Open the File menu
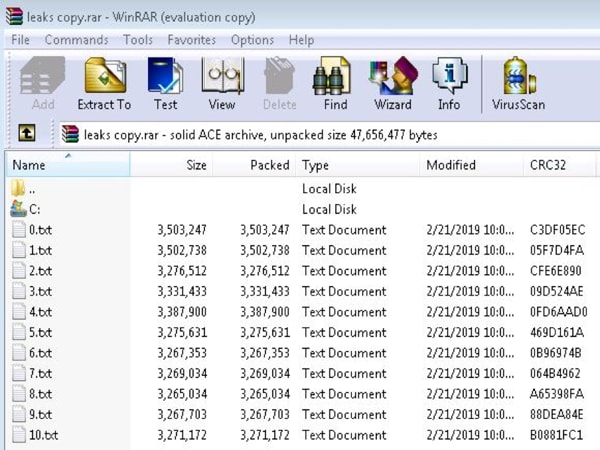The height and width of the screenshot is (450, 600). (20, 40)
